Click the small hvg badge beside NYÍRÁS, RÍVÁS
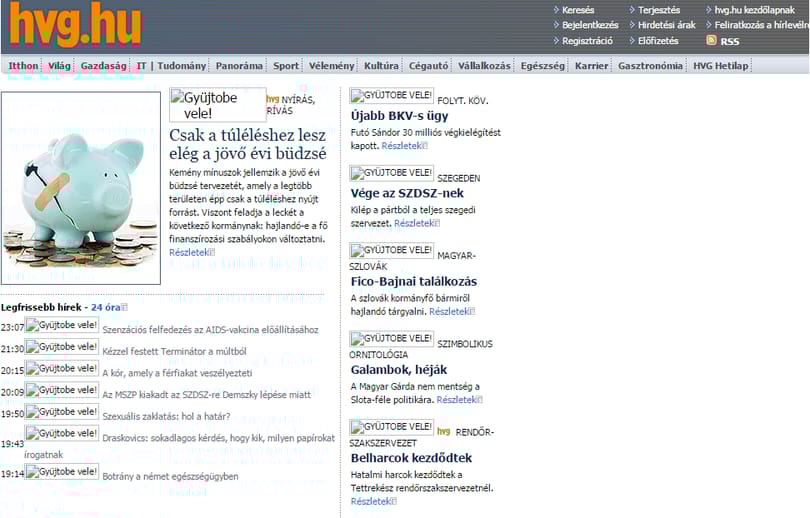This screenshot has height=518, width=810. pos(273,99)
